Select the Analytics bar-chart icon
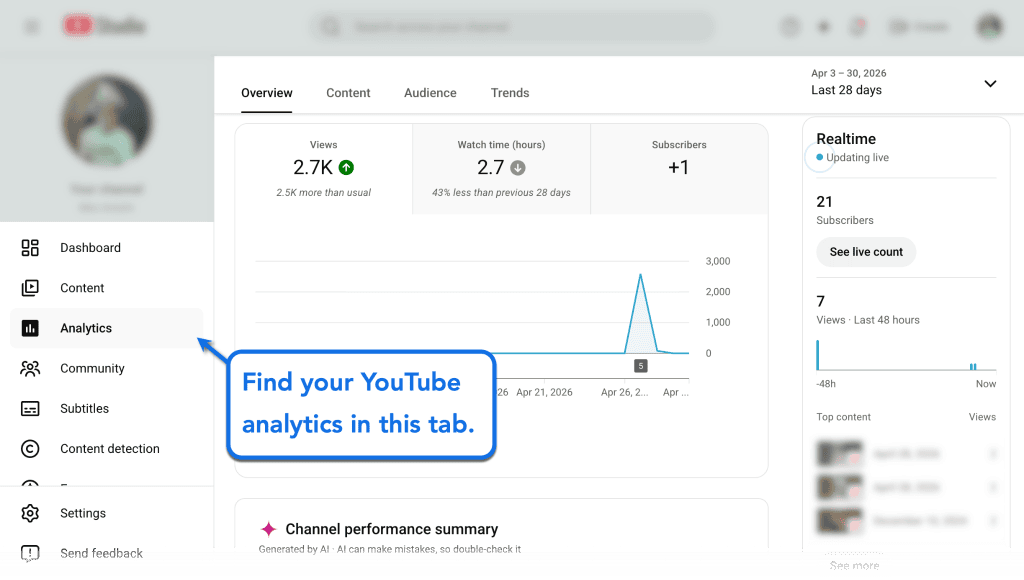The image size is (1024, 580). 30,328
